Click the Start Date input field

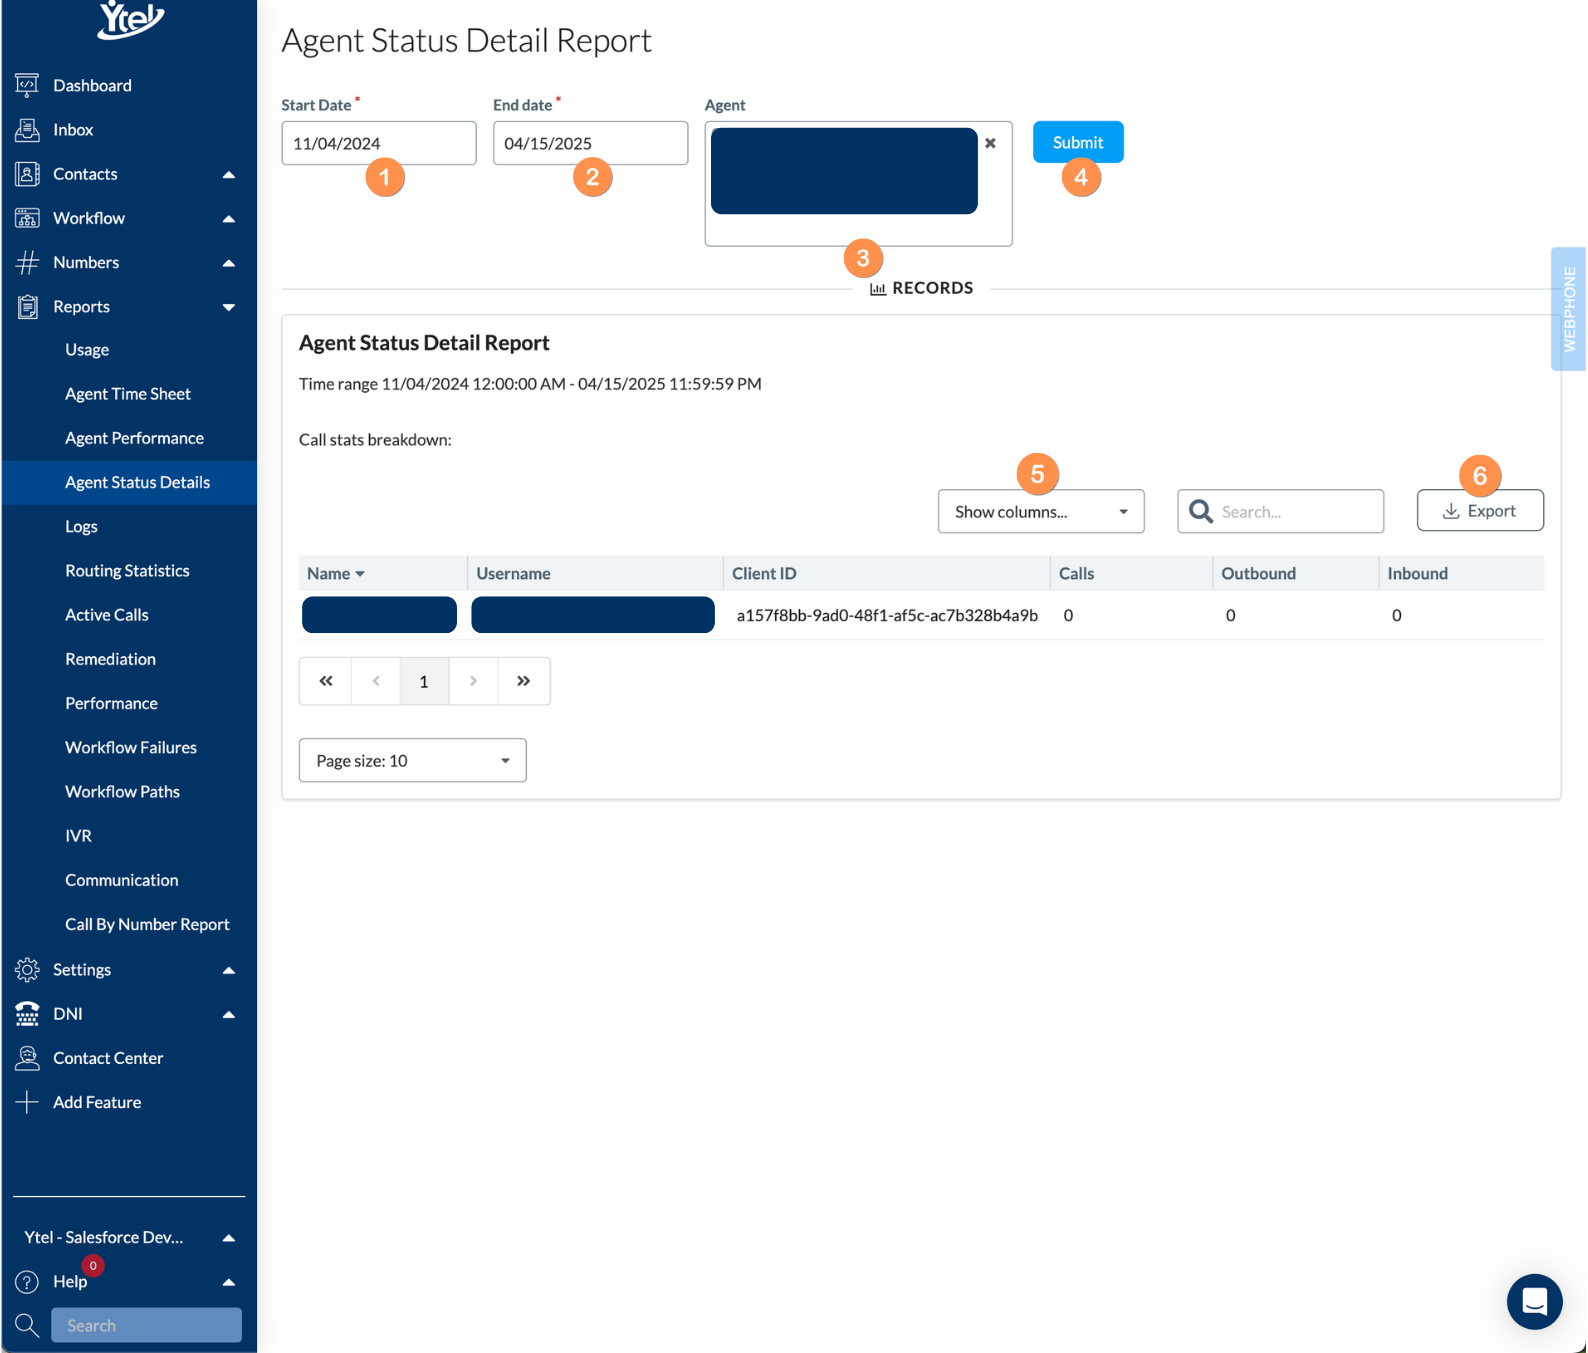(379, 143)
